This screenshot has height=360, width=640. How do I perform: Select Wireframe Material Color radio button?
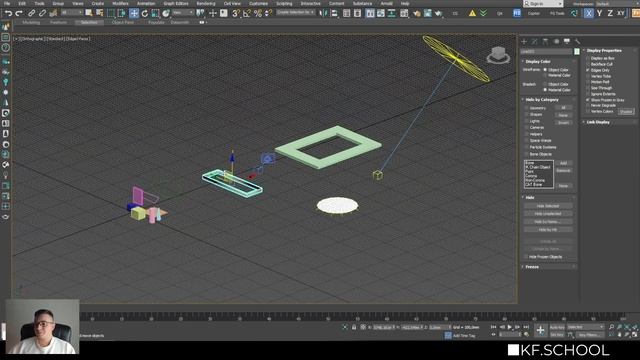click(x=545, y=76)
